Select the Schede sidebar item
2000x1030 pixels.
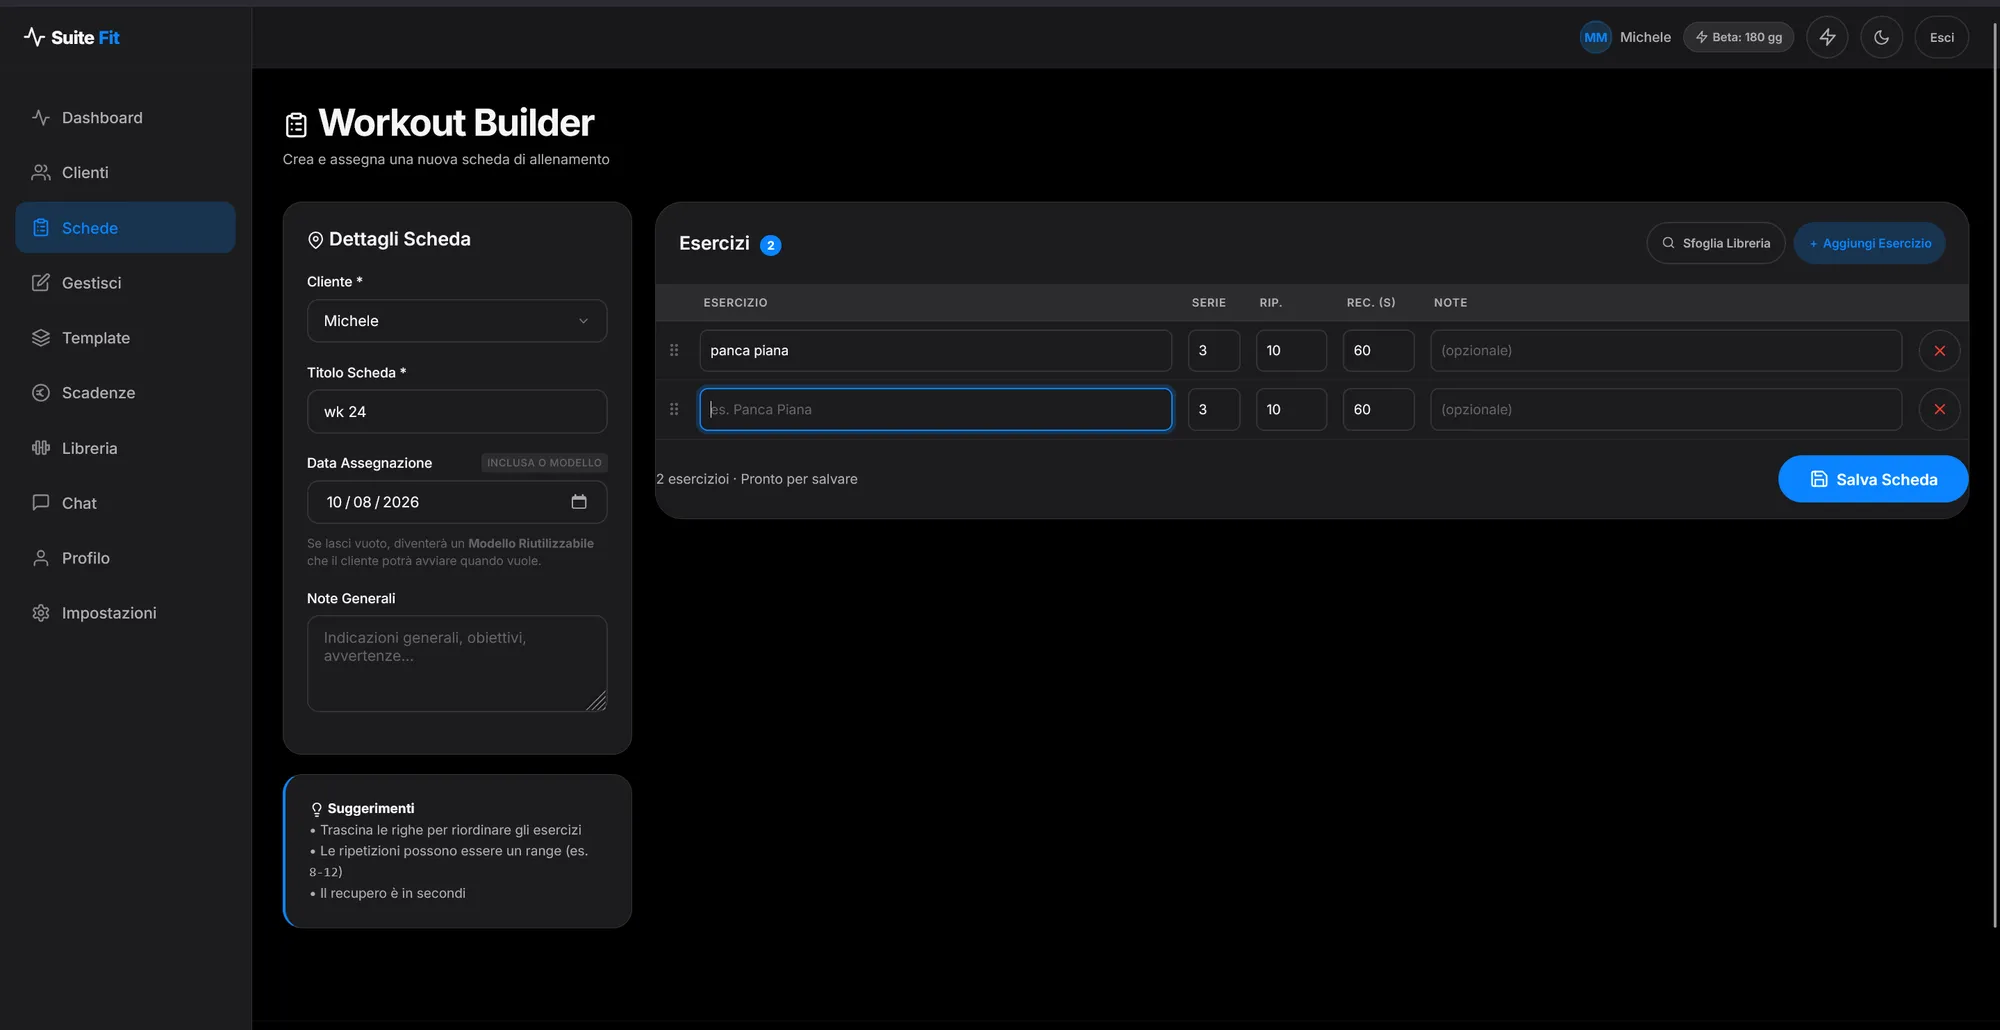(125, 228)
